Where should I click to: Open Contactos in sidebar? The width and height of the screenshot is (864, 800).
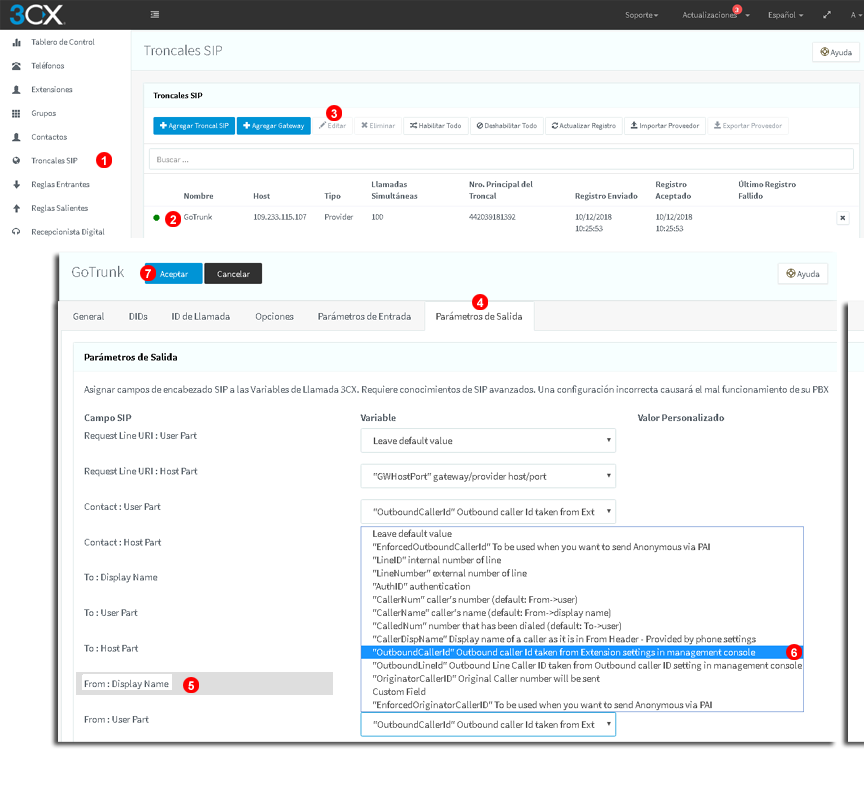(49, 137)
